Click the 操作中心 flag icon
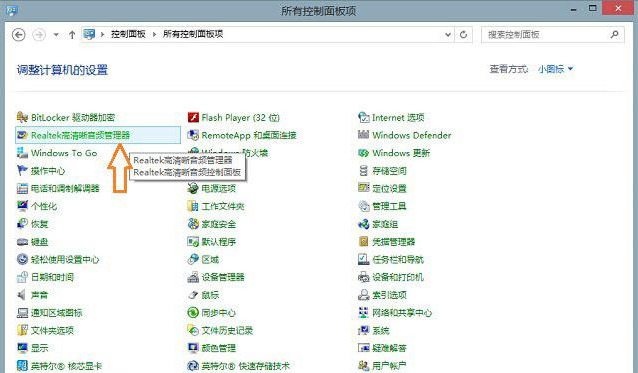Screen dimensions: 638x373 point(22,170)
